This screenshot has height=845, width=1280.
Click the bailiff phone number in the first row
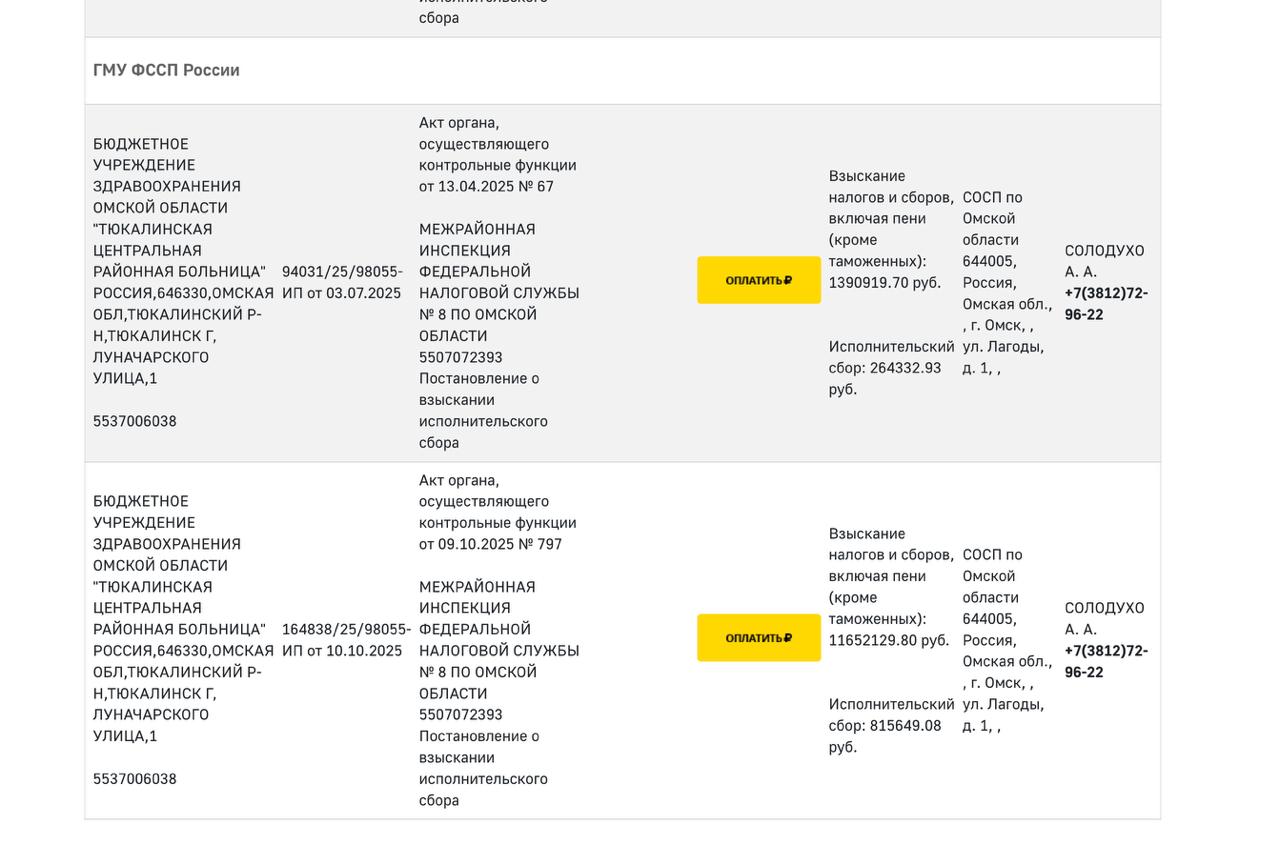(x=1105, y=304)
